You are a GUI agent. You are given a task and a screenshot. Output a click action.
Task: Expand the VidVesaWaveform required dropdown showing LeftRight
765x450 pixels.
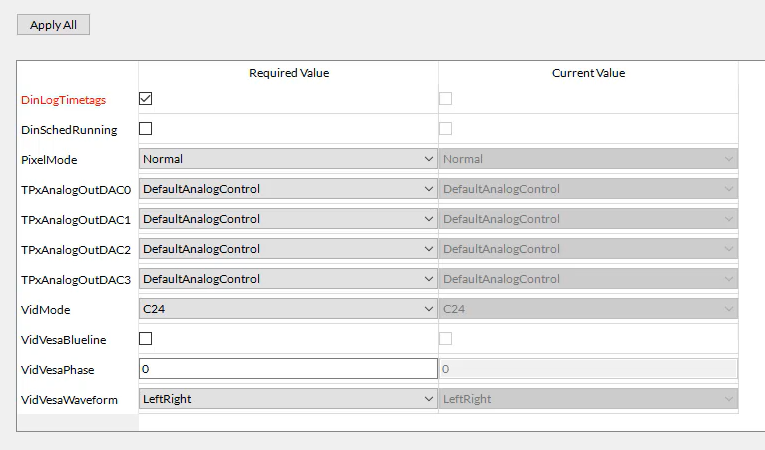click(287, 399)
